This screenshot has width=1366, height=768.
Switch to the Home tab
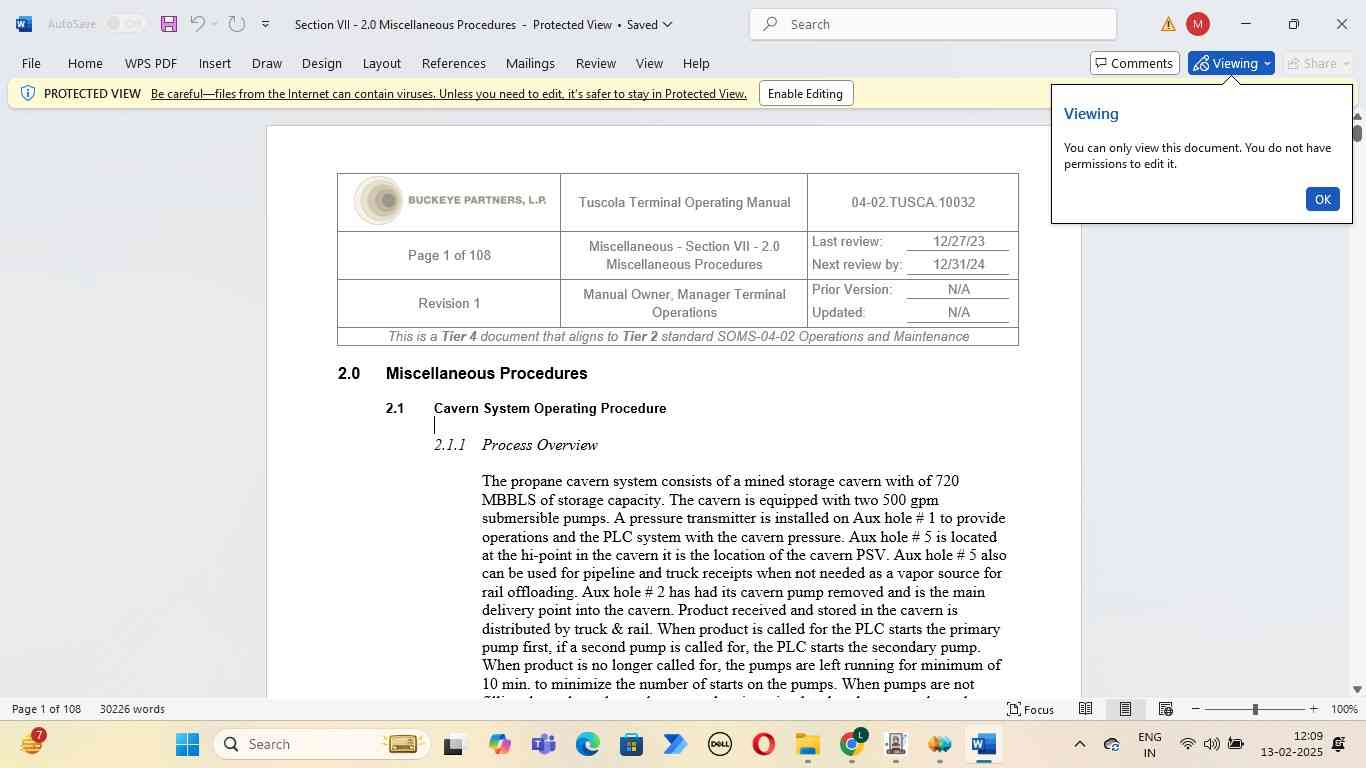point(85,63)
